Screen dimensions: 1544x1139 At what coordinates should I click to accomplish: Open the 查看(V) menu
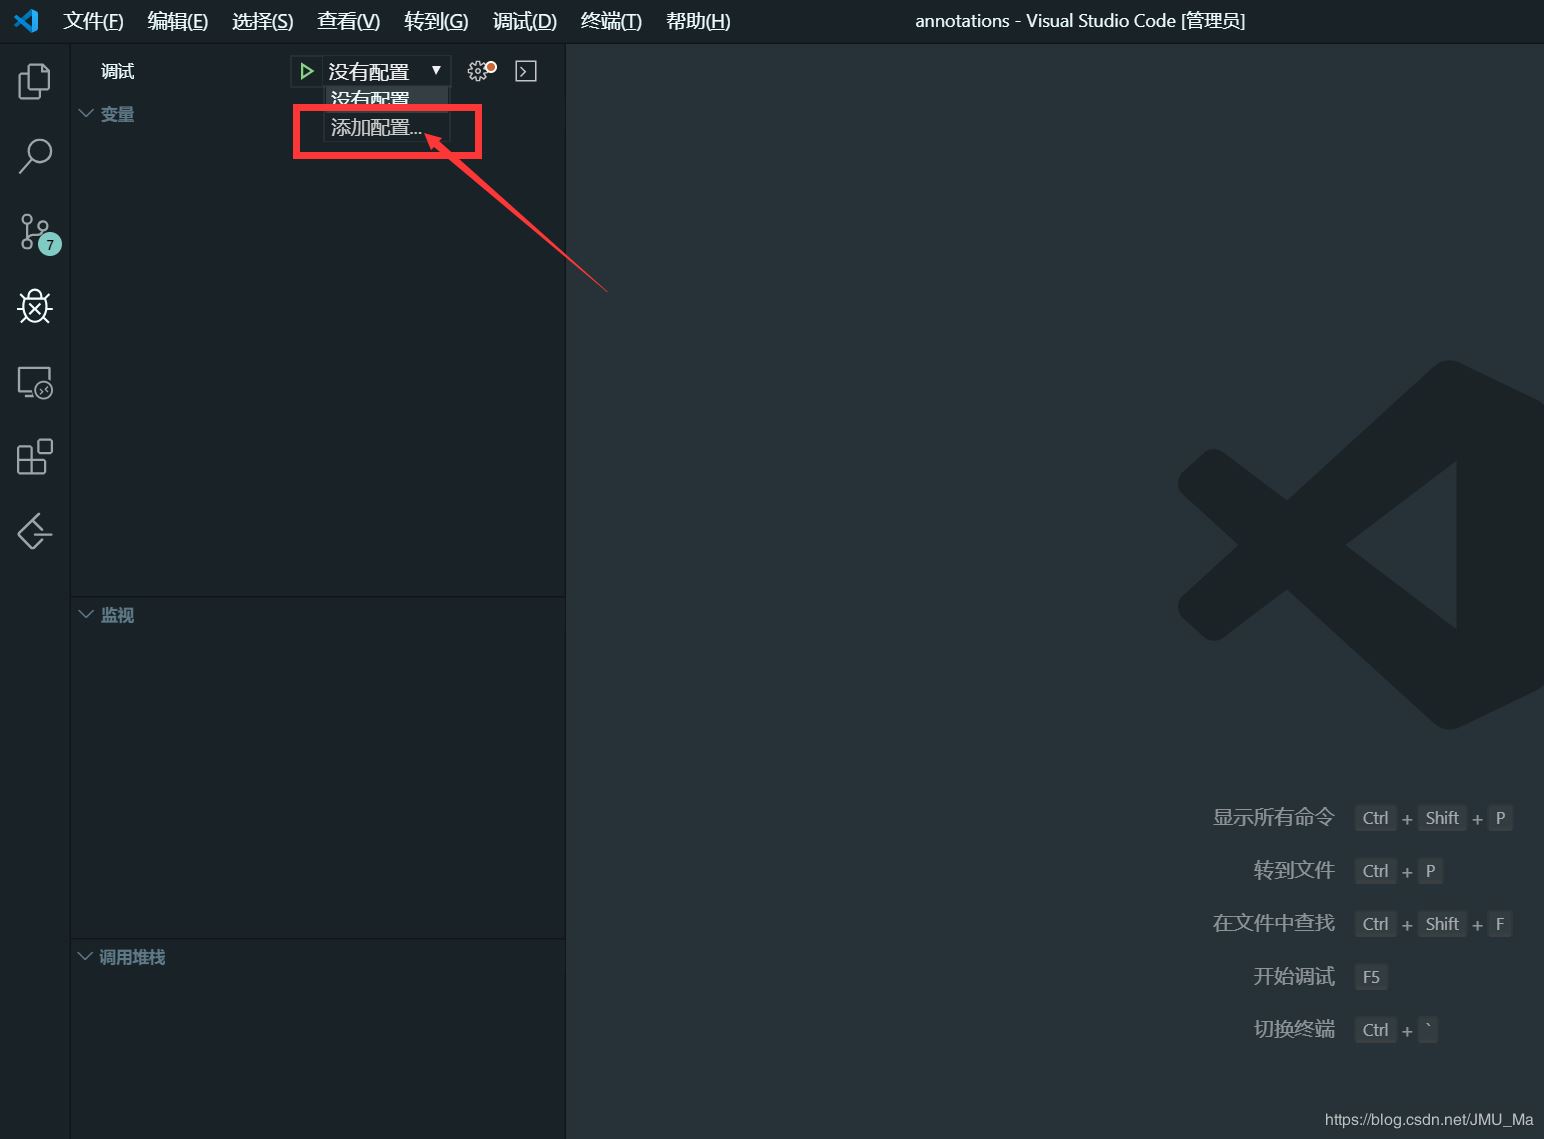(349, 21)
